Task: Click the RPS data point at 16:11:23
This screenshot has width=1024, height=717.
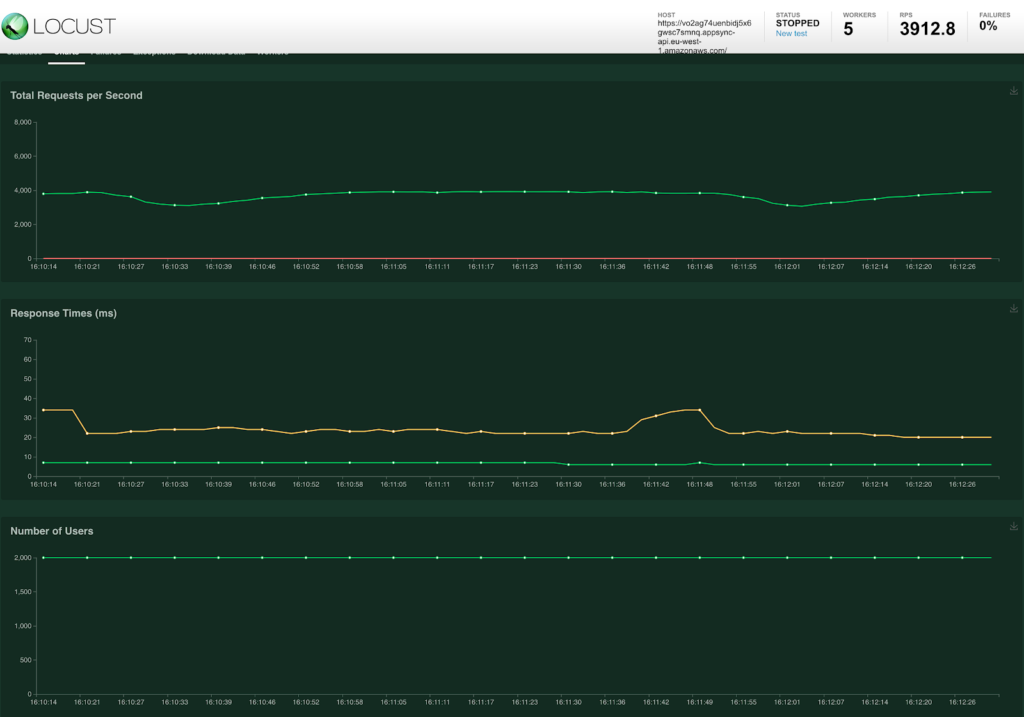Action: click(524, 191)
